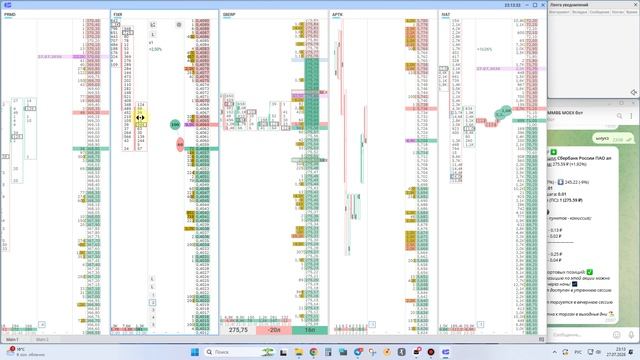Click the green 100 order marker in FIXR

(175, 124)
